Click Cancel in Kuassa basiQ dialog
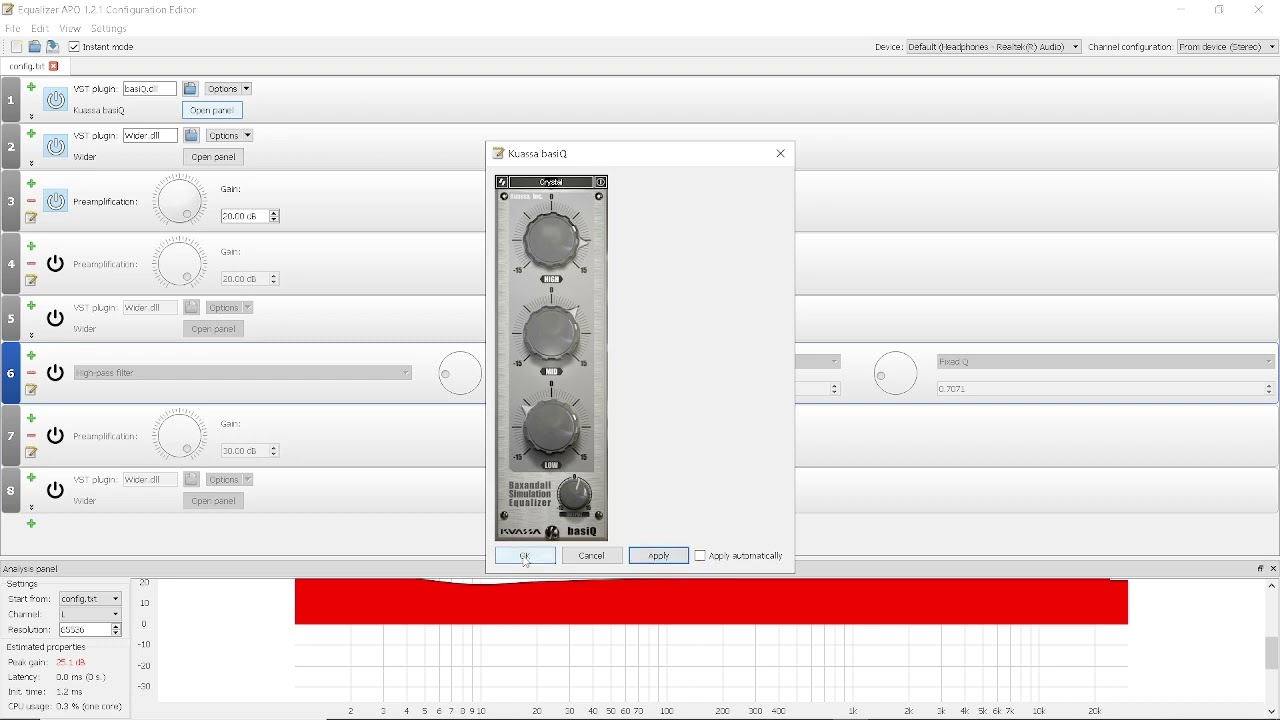The image size is (1280, 720). (592, 556)
